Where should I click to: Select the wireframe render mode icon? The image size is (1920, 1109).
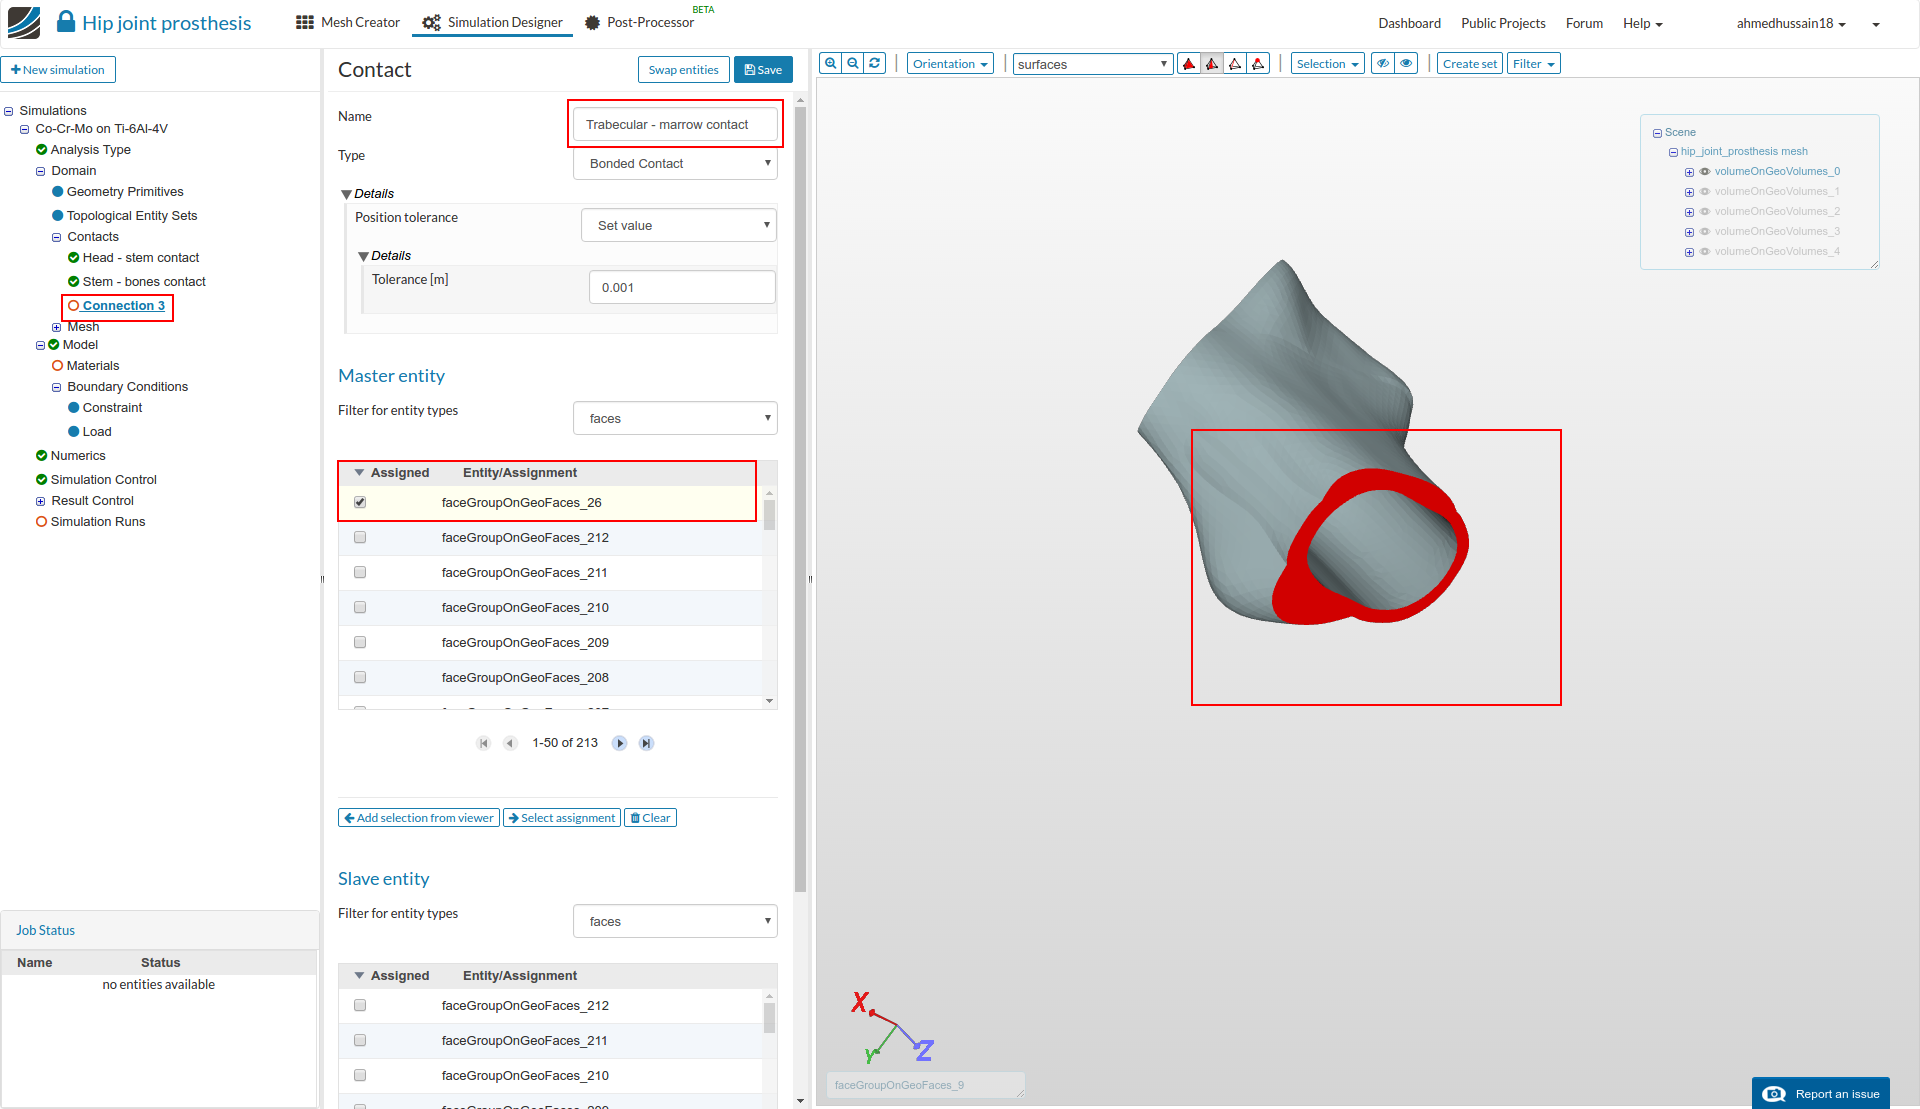click(x=1235, y=64)
